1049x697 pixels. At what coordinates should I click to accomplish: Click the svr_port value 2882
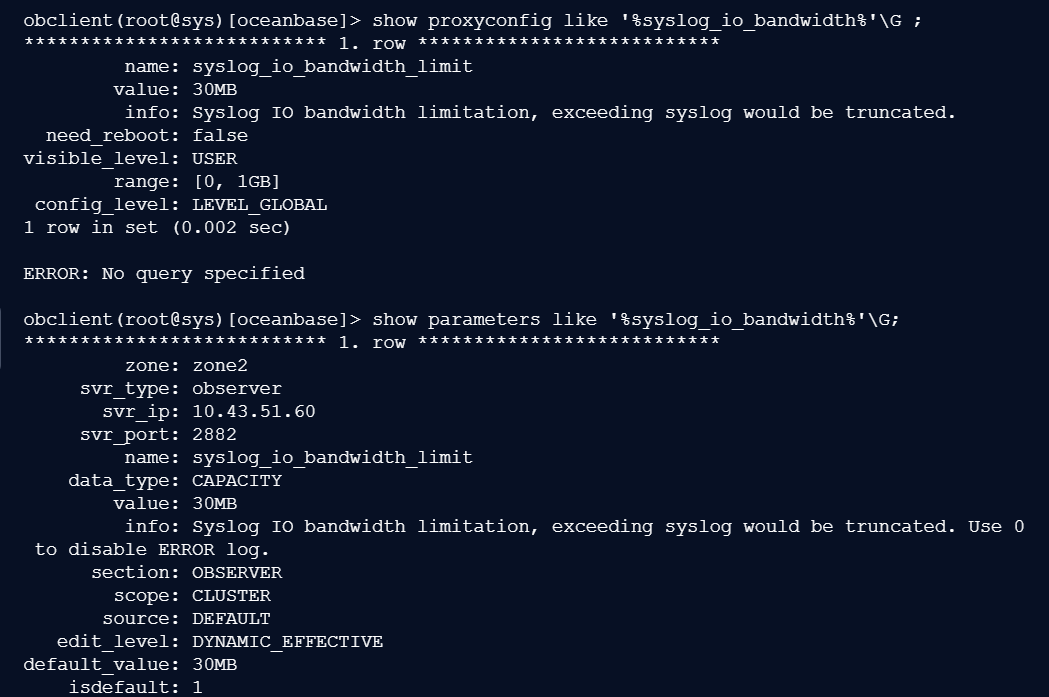click(214, 434)
